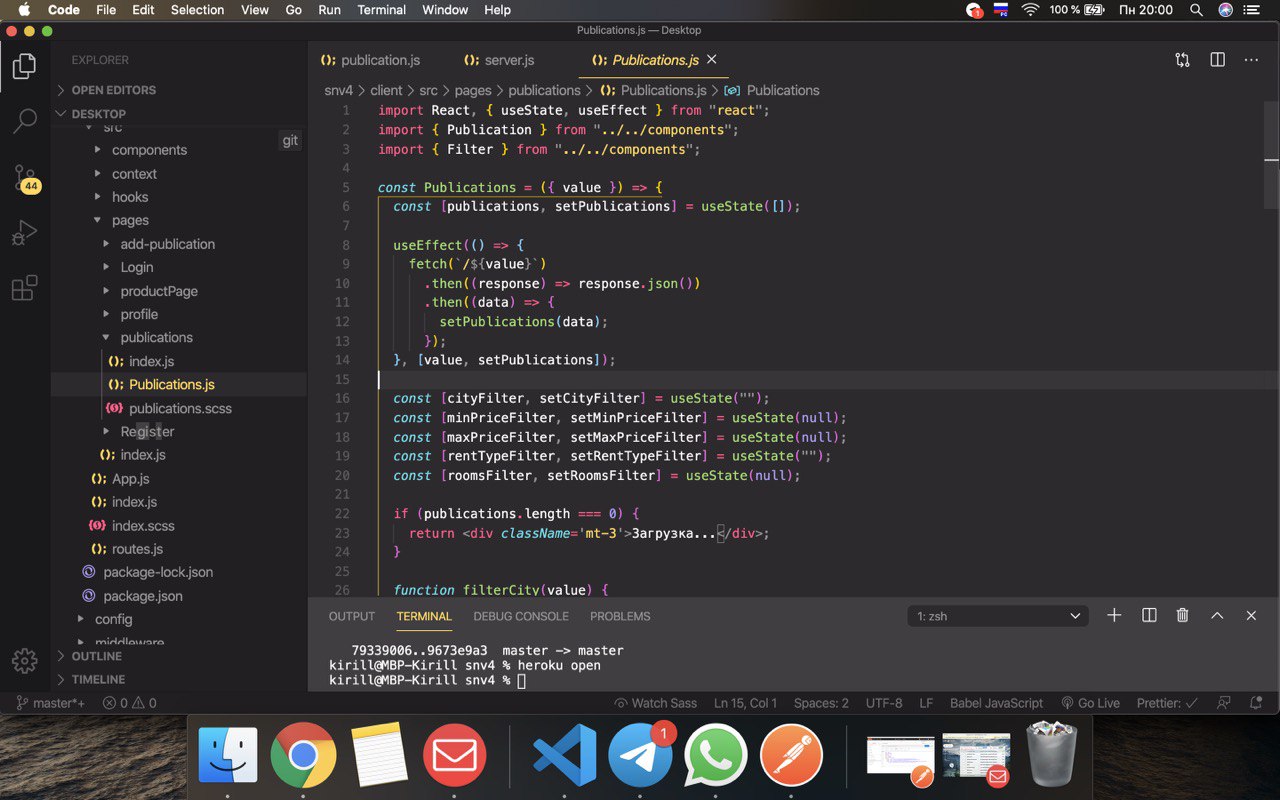
Task: Open the Manage gear icon
Action: (x=25, y=660)
